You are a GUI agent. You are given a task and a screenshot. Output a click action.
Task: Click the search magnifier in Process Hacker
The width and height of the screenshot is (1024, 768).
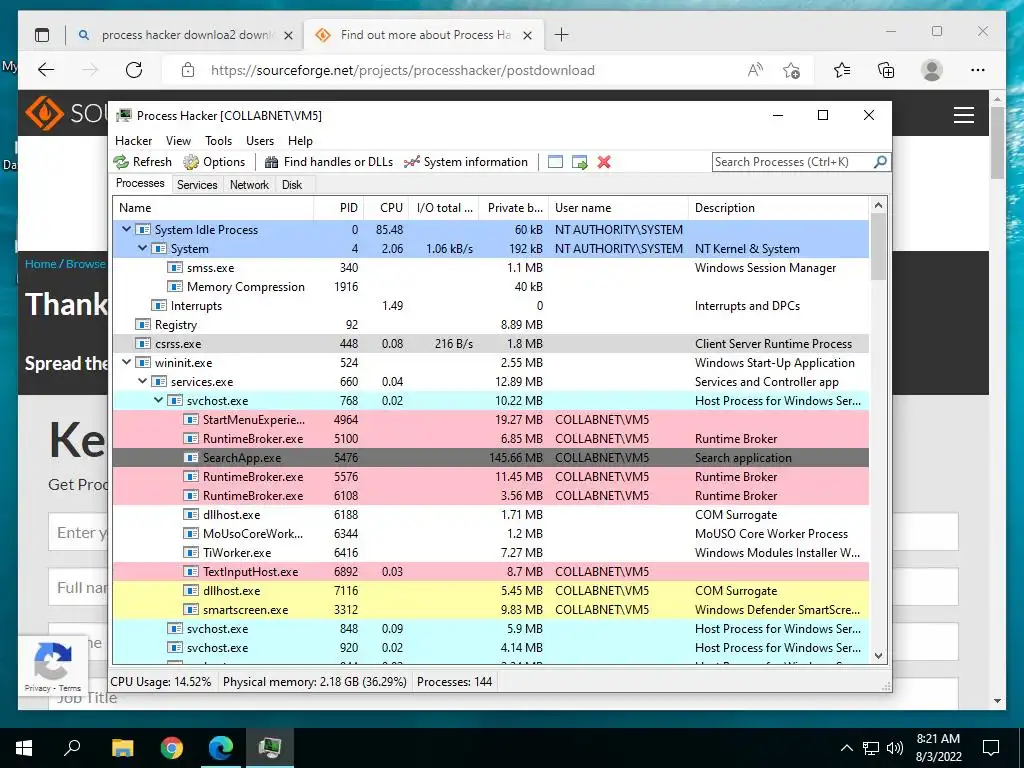pos(880,161)
